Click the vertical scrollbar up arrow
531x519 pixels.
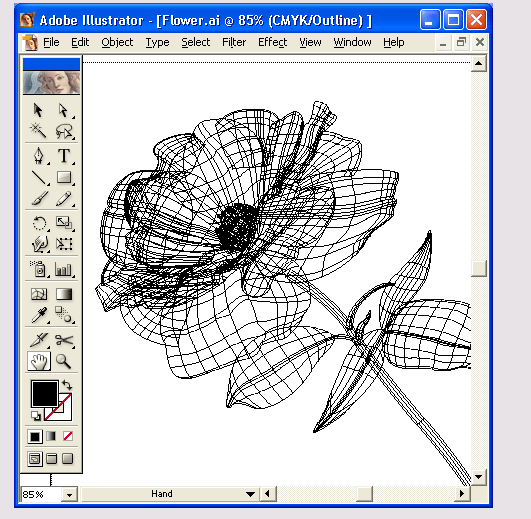click(x=479, y=63)
